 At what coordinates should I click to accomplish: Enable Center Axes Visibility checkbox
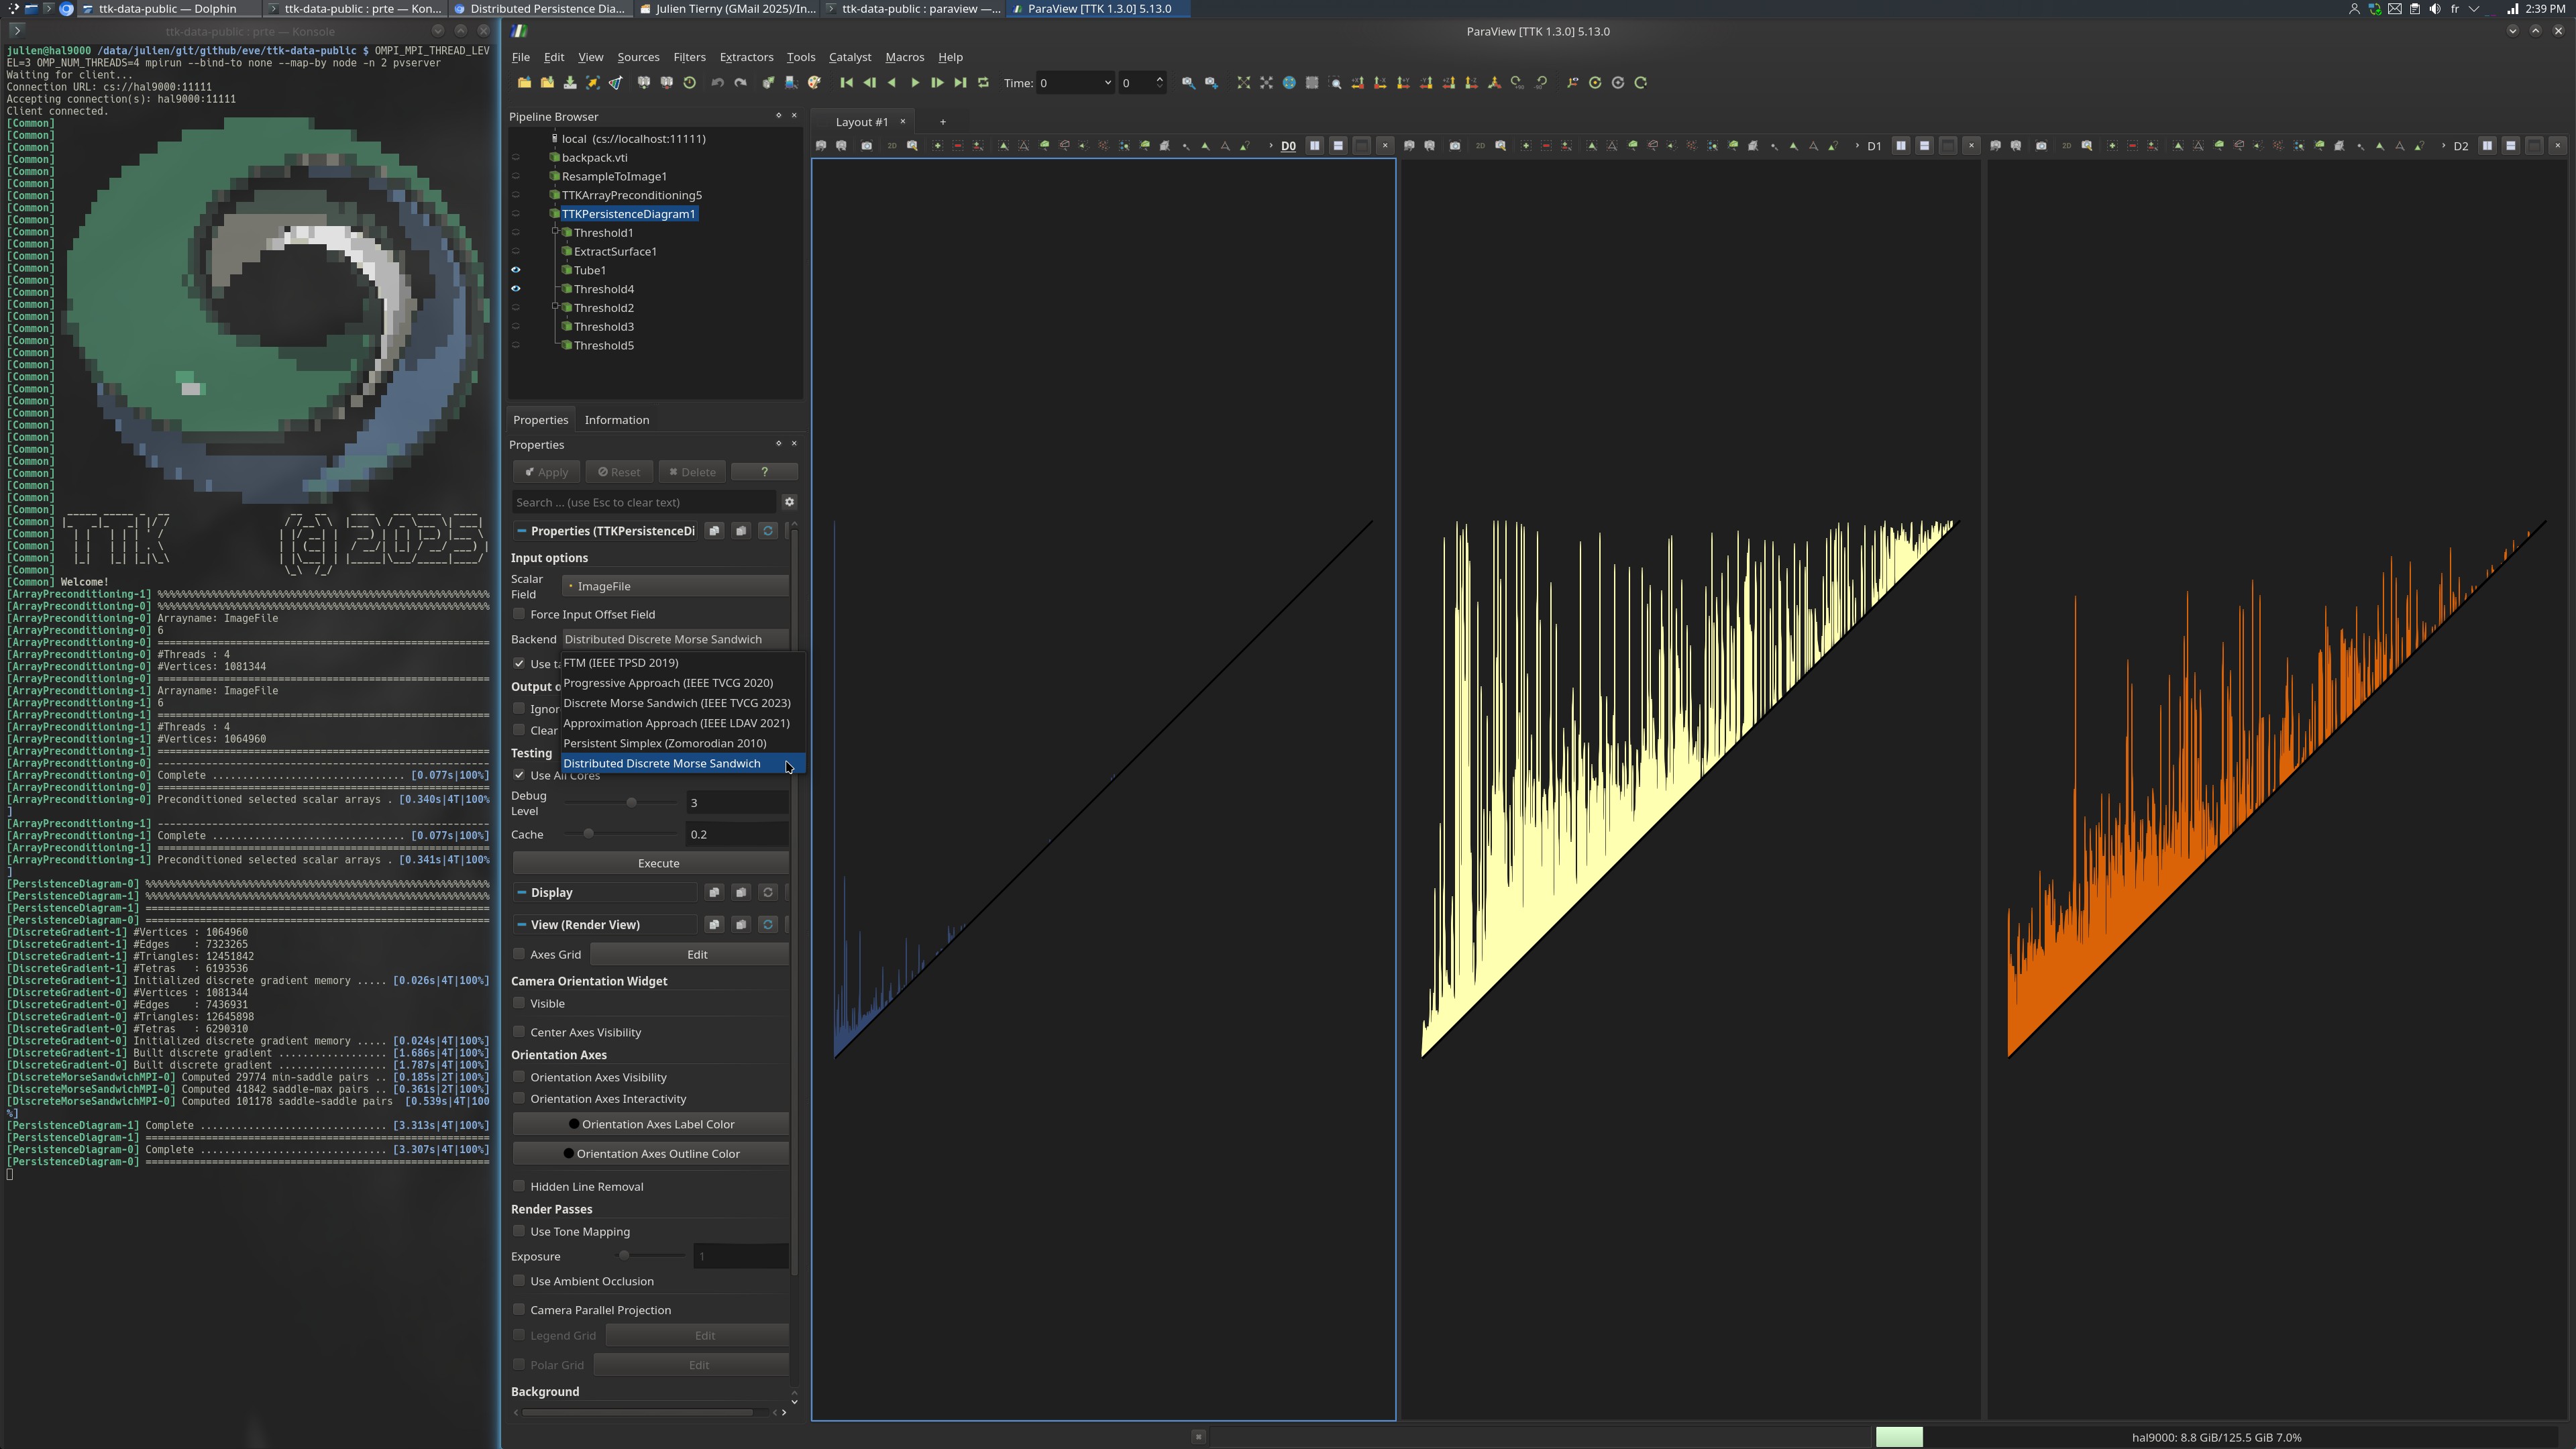(x=519, y=1032)
